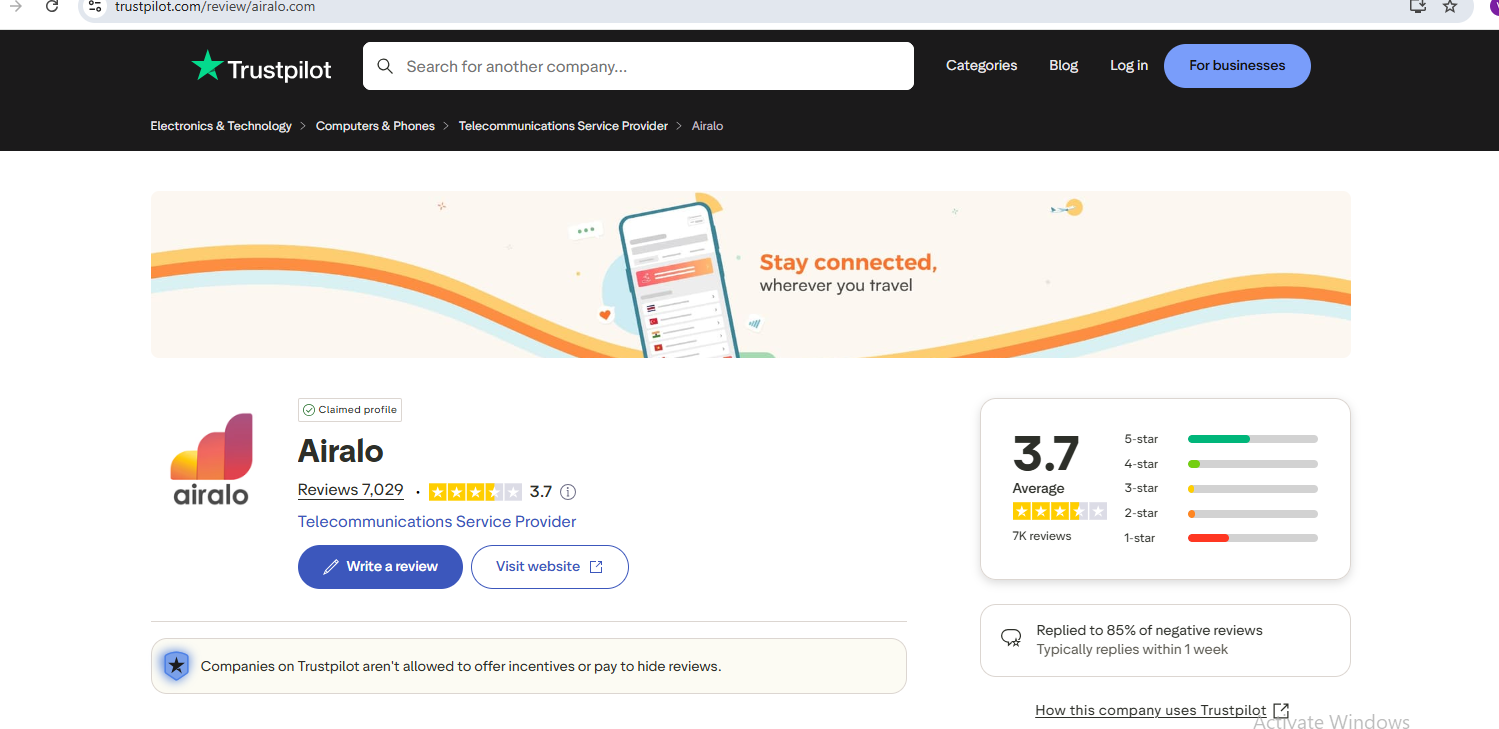Click the Search for another company field
The height and width of the screenshot is (729, 1499).
tap(638, 66)
